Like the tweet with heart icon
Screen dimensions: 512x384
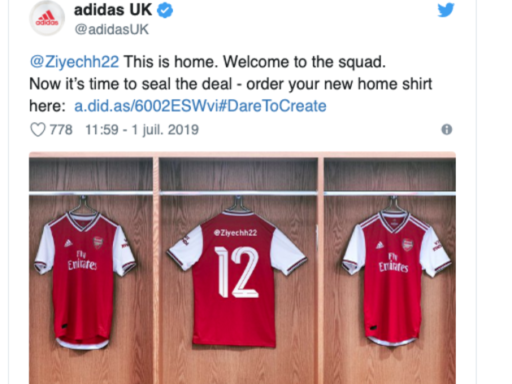point(38,130)
